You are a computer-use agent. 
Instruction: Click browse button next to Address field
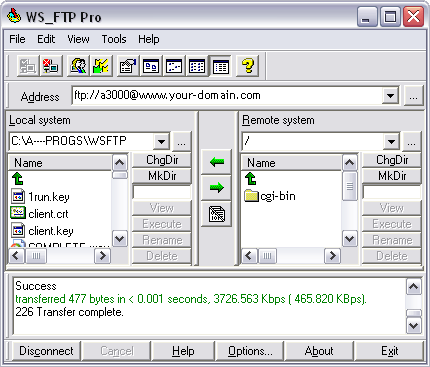(x=413, y=96)
